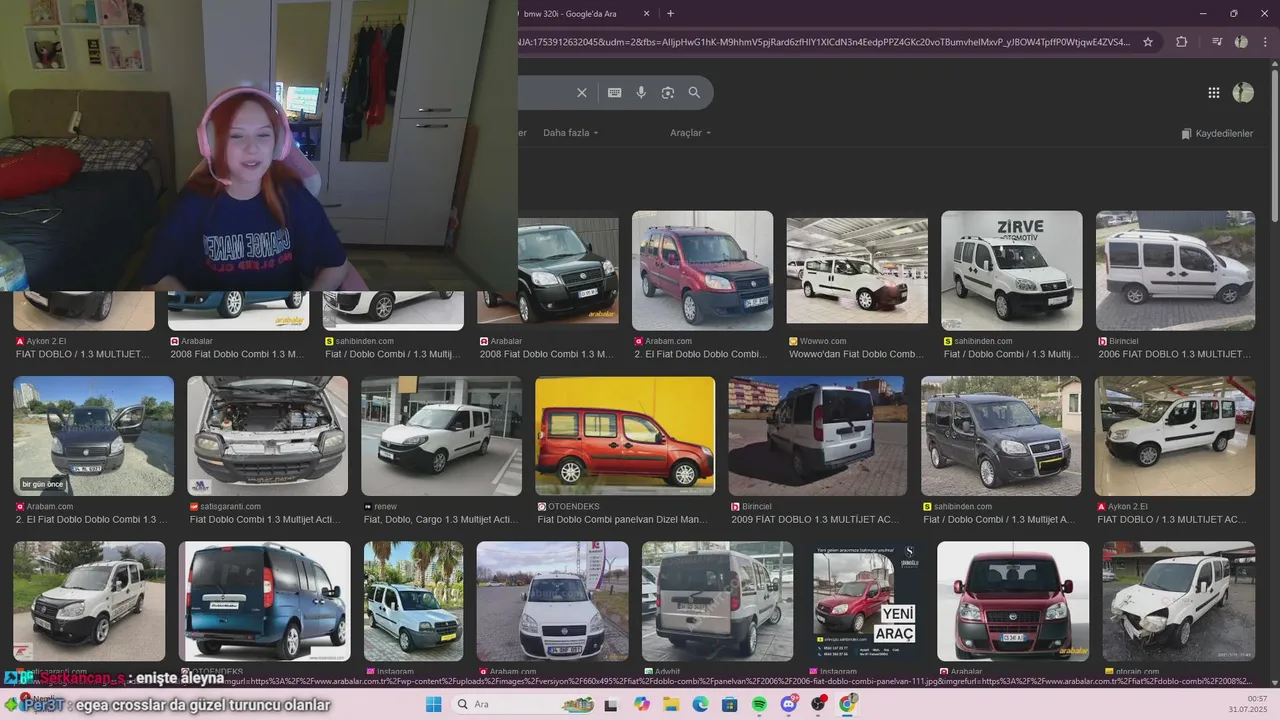The image size is (1280, 720).
Task: Open the open-hood engine image from satisgaranti.com
Action: click(x=267, y=436)
